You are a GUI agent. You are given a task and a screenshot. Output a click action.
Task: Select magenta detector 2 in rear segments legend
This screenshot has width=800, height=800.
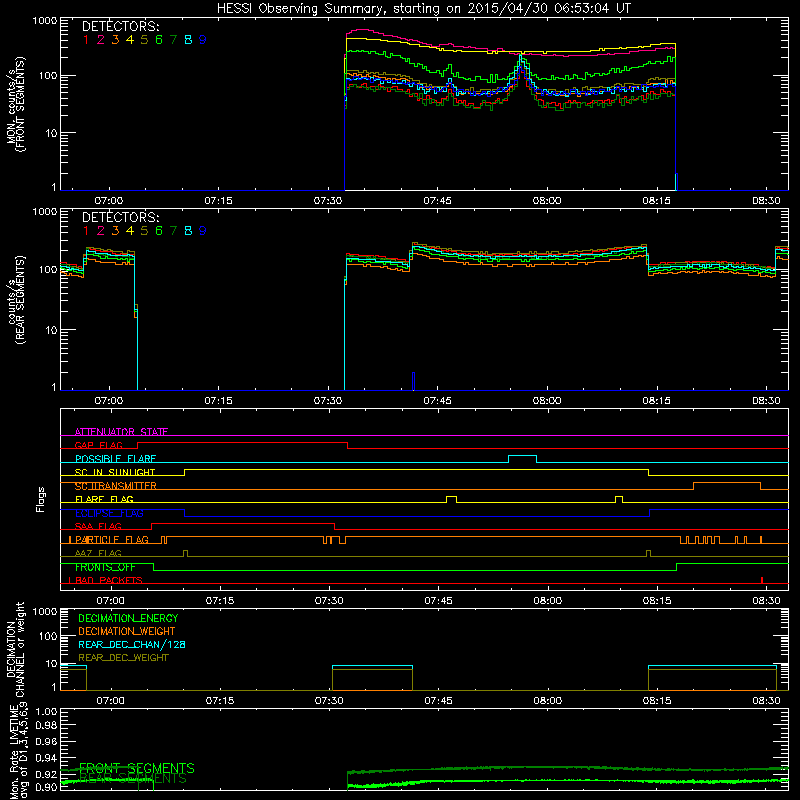pos(101,231)
